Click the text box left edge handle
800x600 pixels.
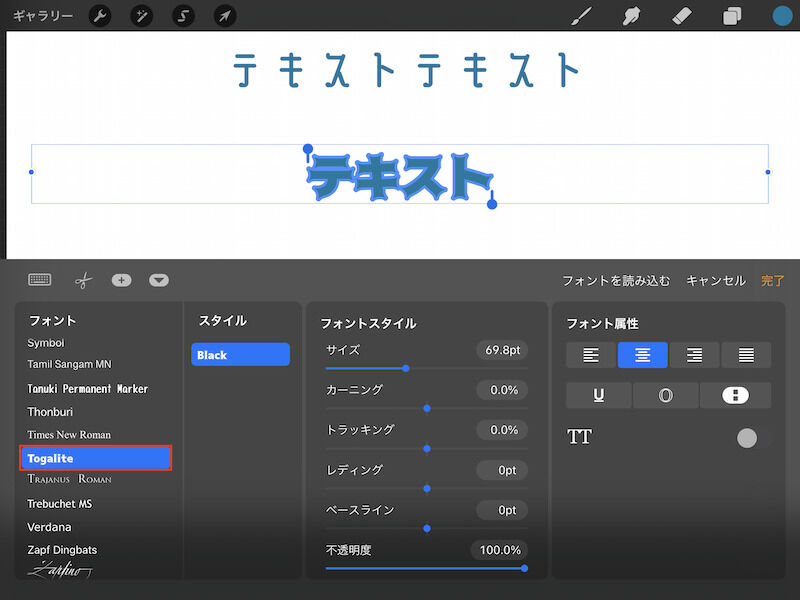[x=32, y=172]
